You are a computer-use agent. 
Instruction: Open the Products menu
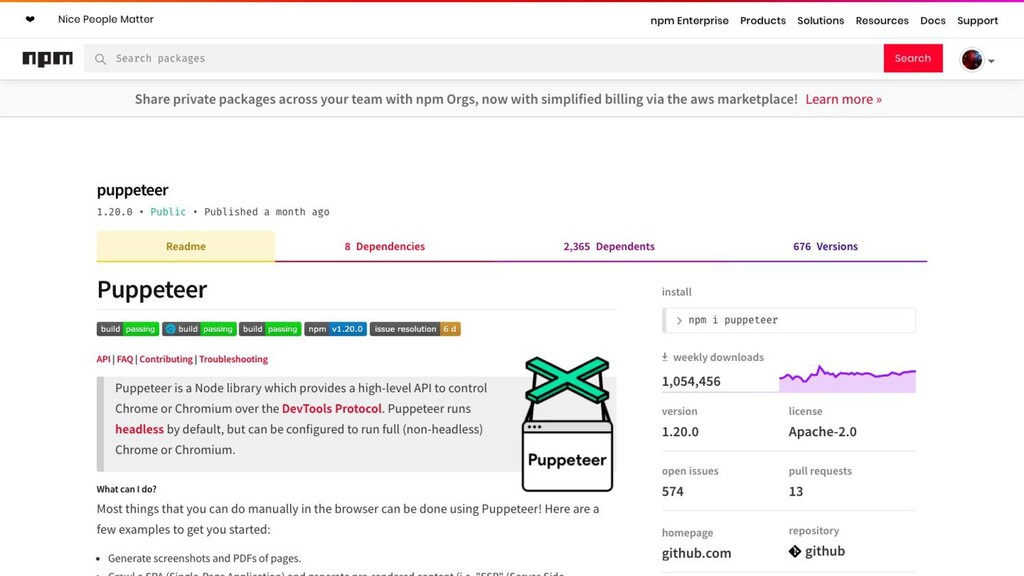pyautogui.click(x=763, y=20)
